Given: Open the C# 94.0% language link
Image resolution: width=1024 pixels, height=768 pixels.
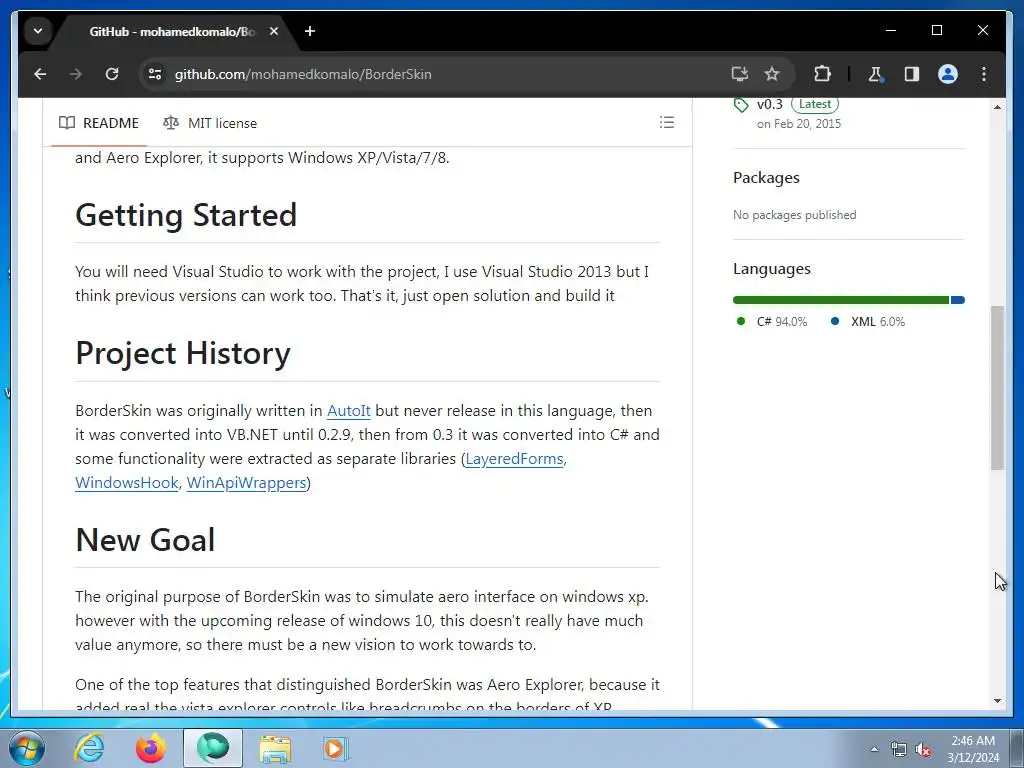Looking at the screenshot, I should click(x=771, y=321).
